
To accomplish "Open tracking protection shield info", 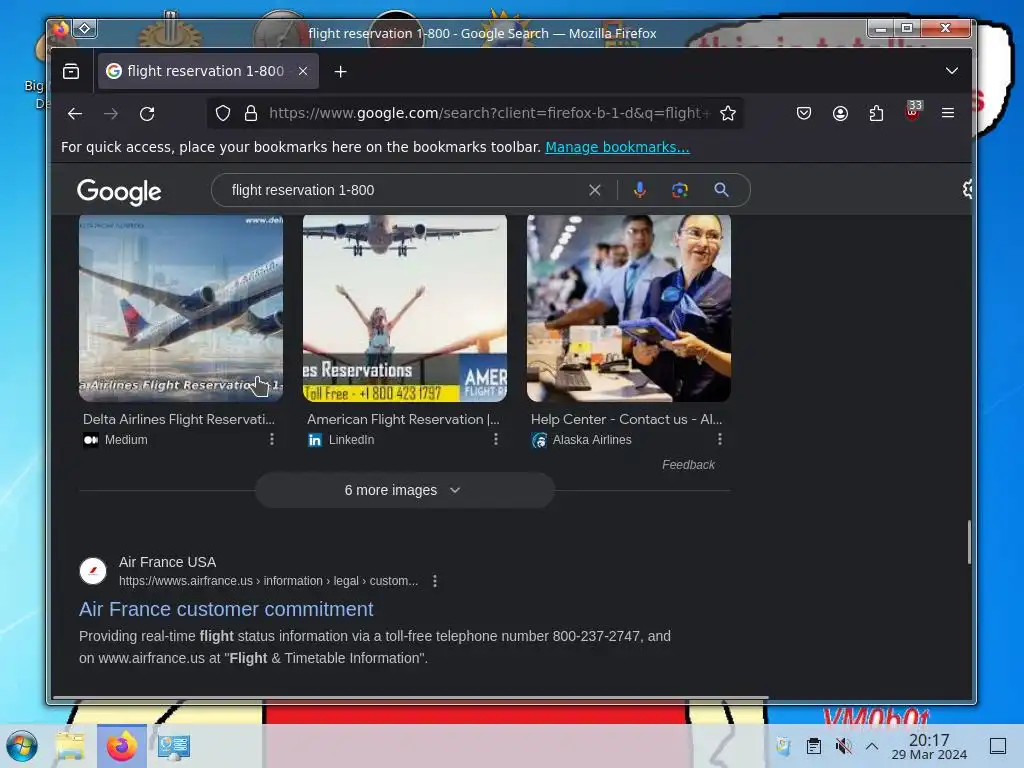I will pyautogui.click(x=223, y=114).
